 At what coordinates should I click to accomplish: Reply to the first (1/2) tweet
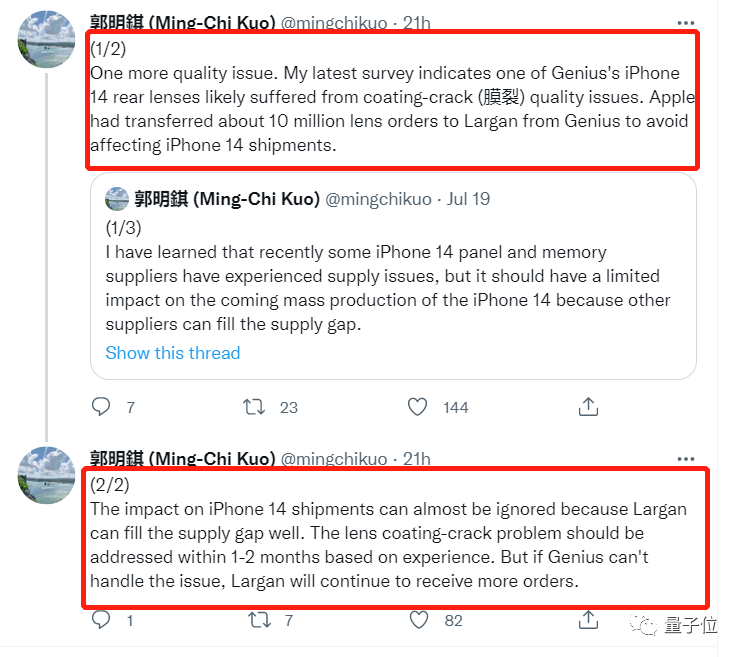point(101,407)
